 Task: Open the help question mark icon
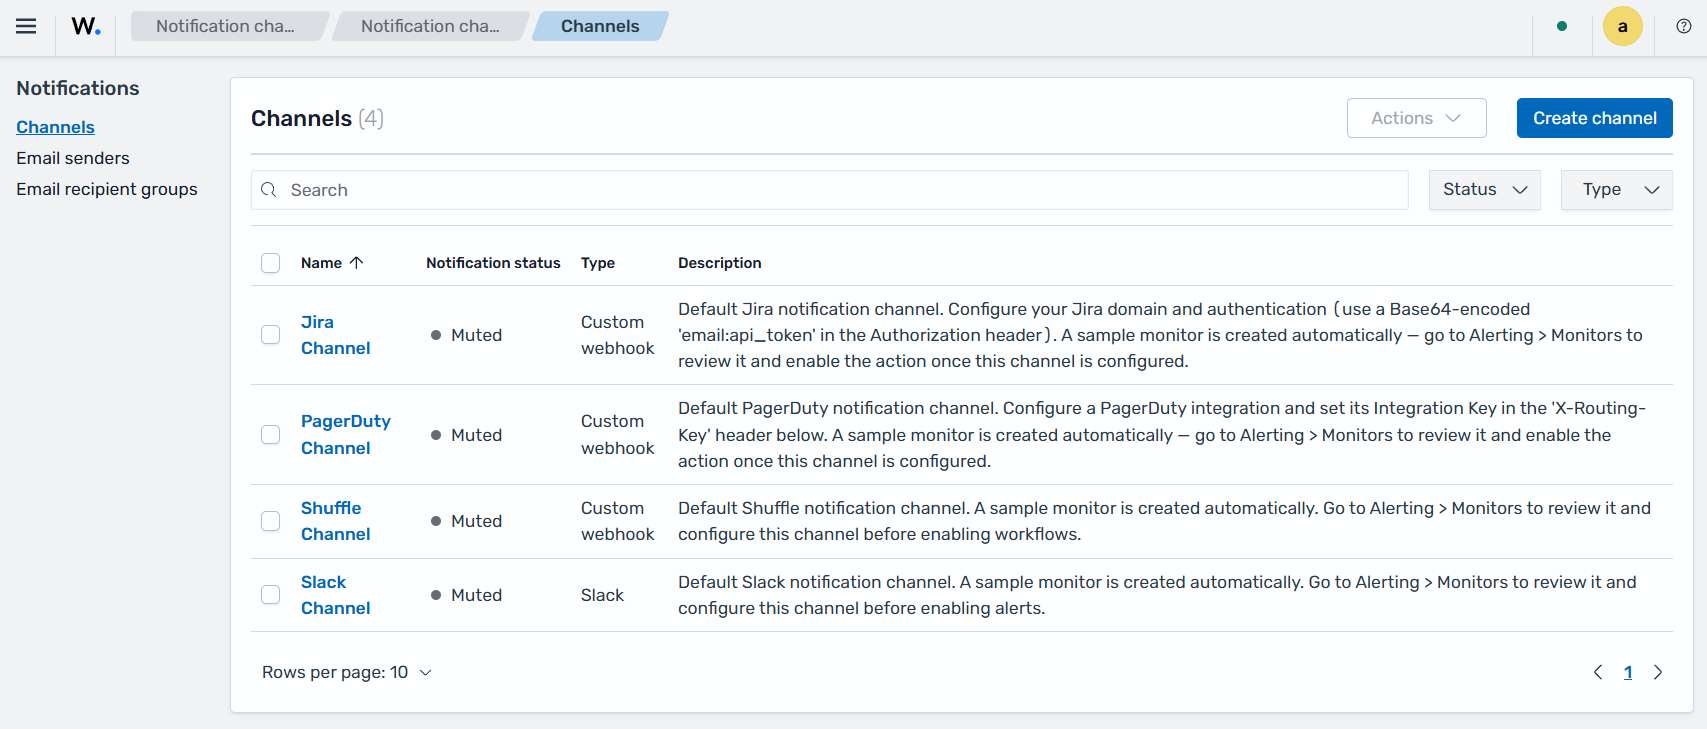(1684, 26)
